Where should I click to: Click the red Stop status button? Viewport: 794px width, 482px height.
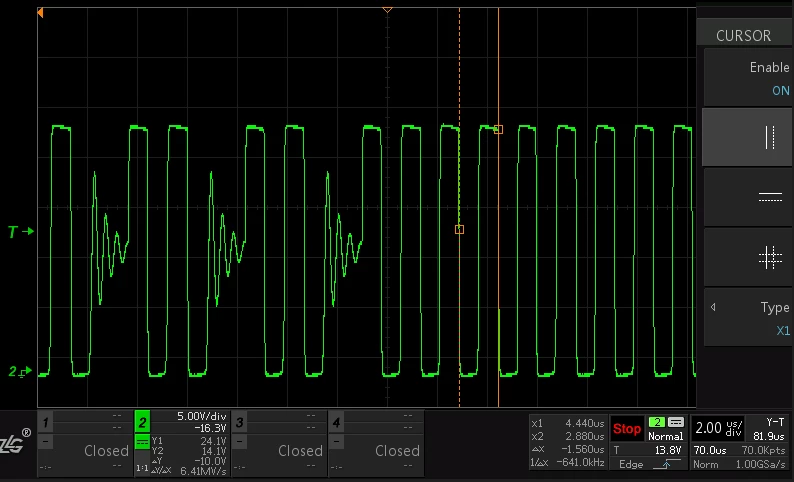pyautogui.click(x=627, y=429)
